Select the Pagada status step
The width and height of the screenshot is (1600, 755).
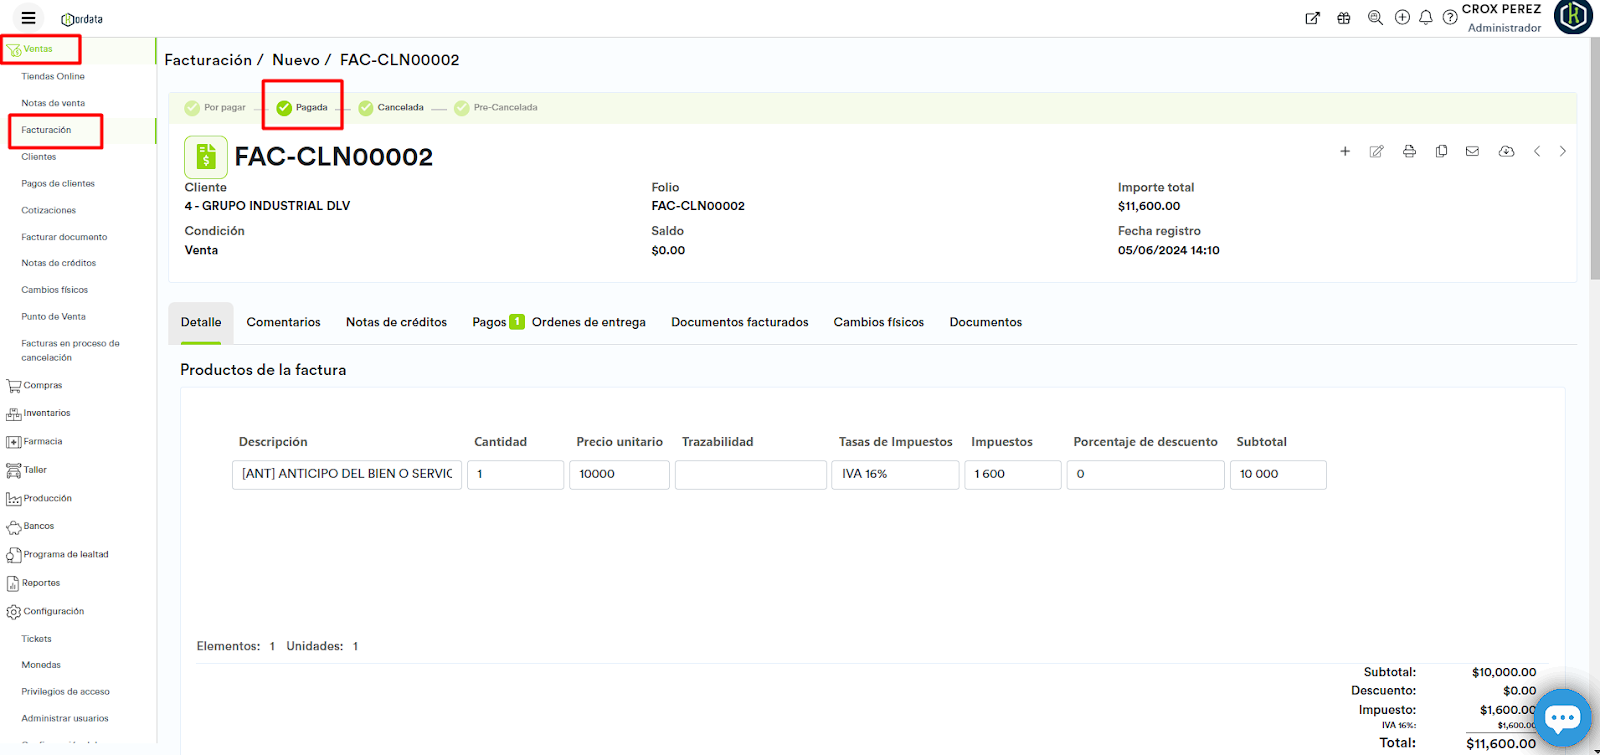(x=302, y=107)
